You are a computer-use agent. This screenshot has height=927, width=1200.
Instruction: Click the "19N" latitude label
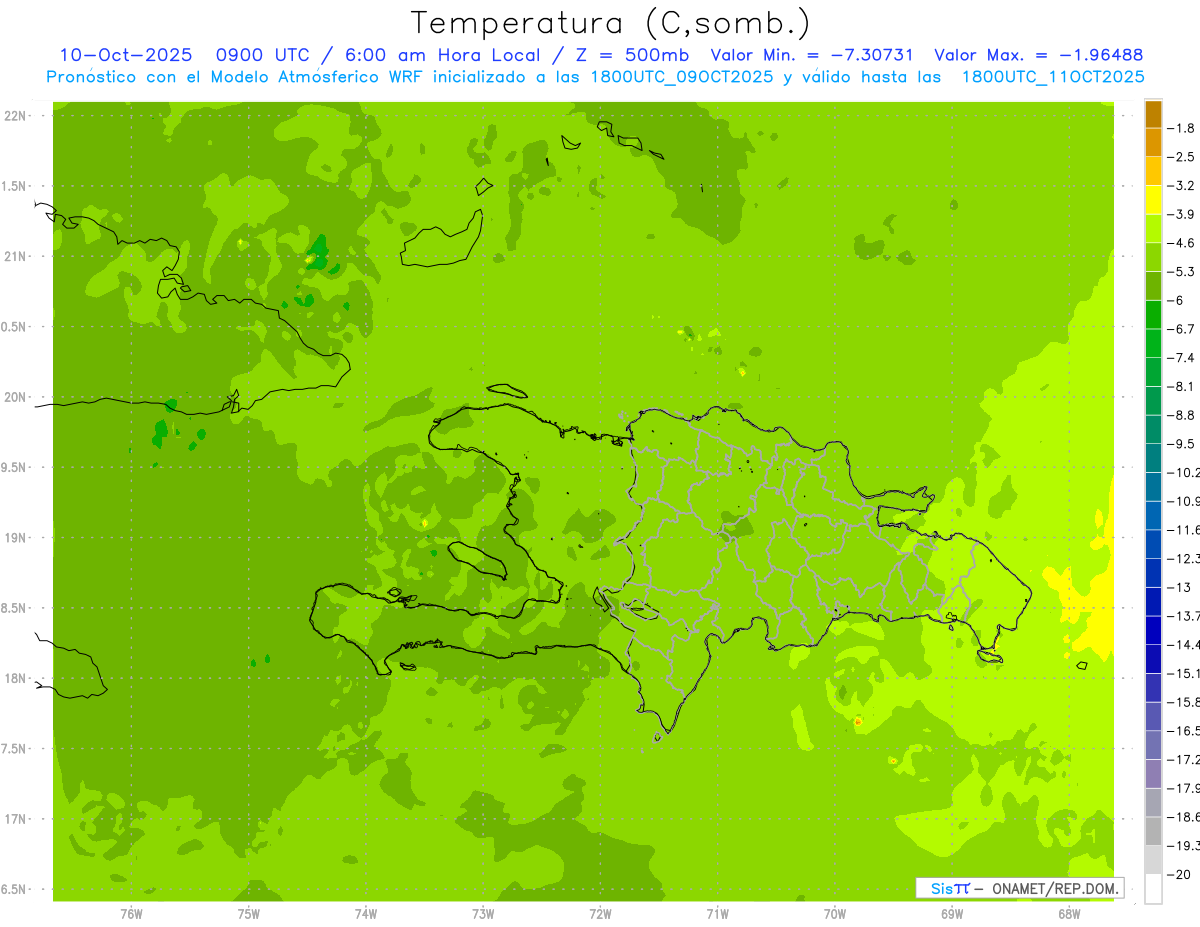[16, 538]
